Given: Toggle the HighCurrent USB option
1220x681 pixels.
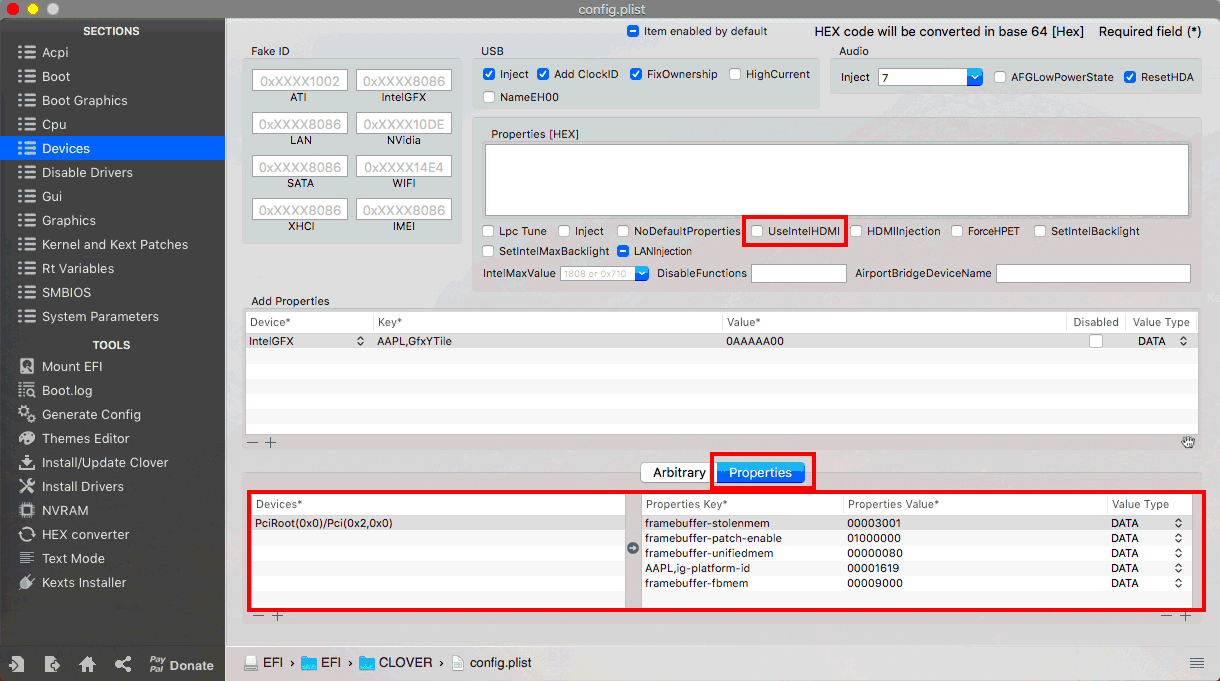Looking at the screenshot, I should tap(737, 74).
